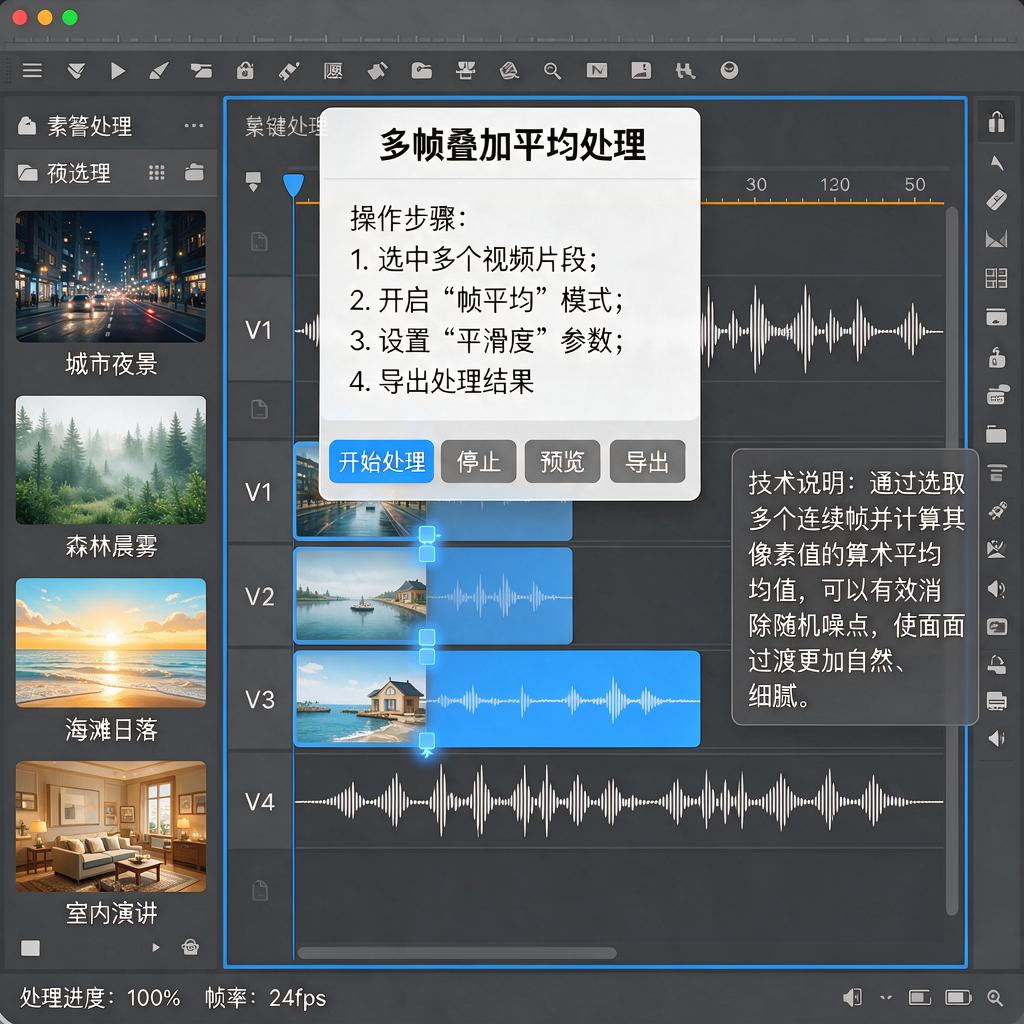The image size is (1024, 1024).
Task: Click the document icon above the first V1 track
Action: pyautogui.click(x=259, y=242)
